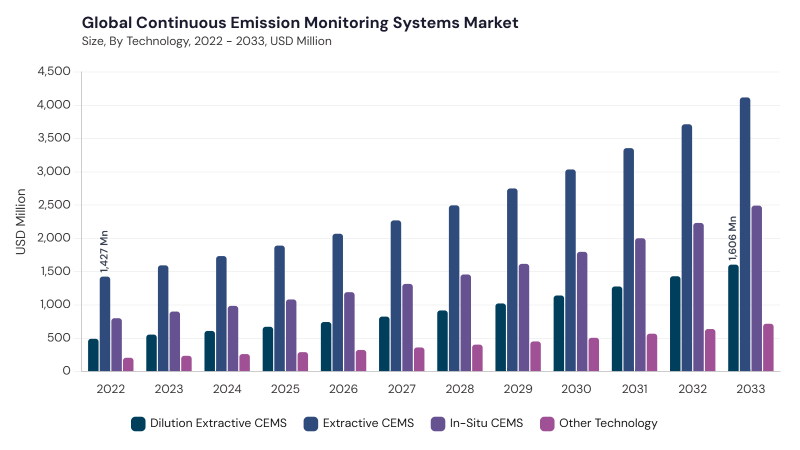
Task: Click the 2031 Dilution Extractive CEMS bar
Action: 617,329
